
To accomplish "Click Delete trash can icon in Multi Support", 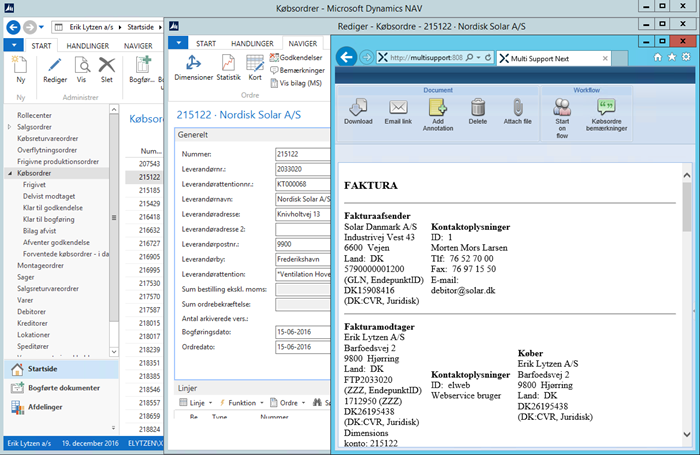I will 478,107.
